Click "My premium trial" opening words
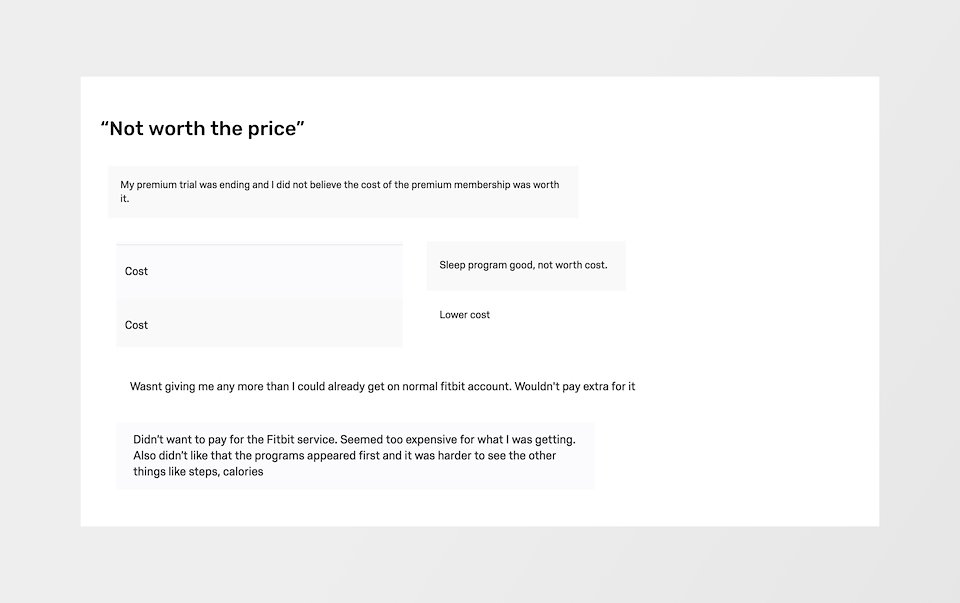Screen dimensions: 960x603 coord(158,184)
